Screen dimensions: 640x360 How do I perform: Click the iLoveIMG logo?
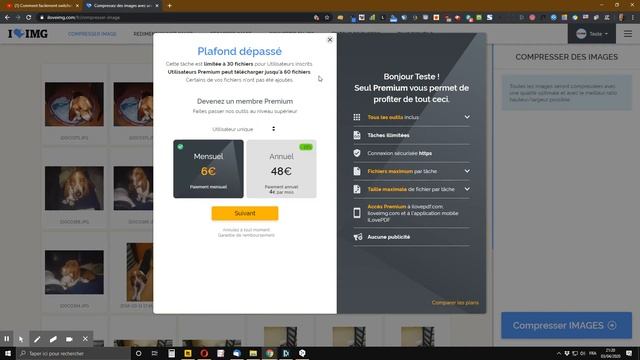tap(28, 33)
